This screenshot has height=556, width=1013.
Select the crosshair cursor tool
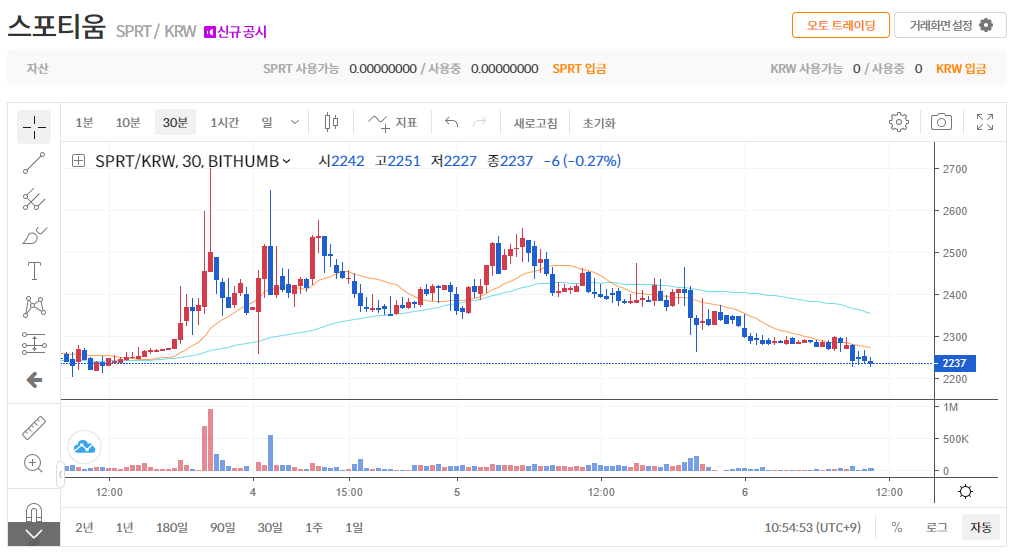tap(34, 127)
